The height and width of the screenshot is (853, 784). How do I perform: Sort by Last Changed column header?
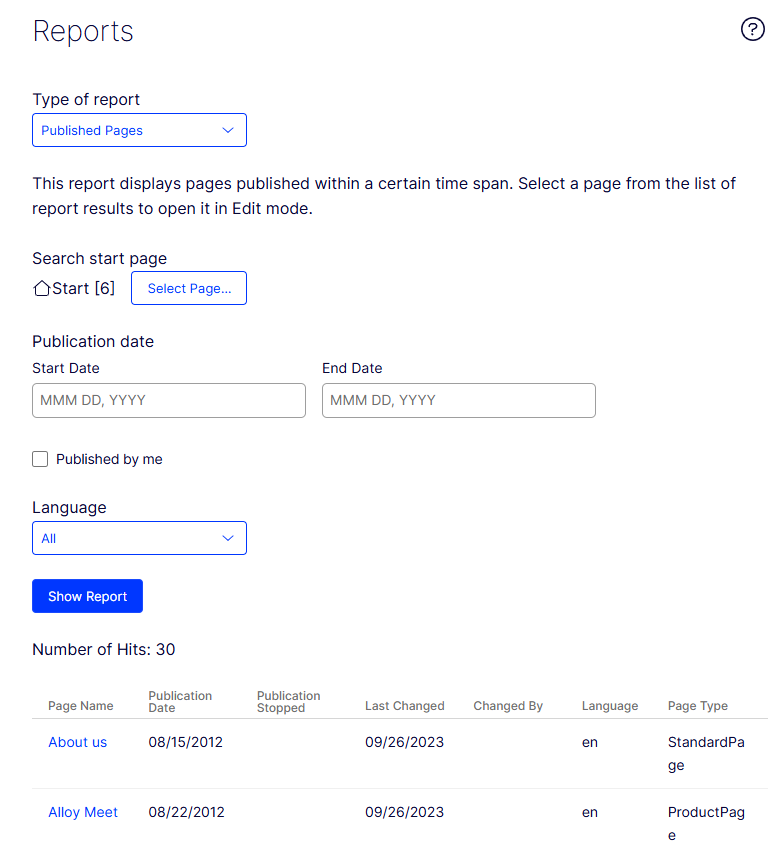405,706
